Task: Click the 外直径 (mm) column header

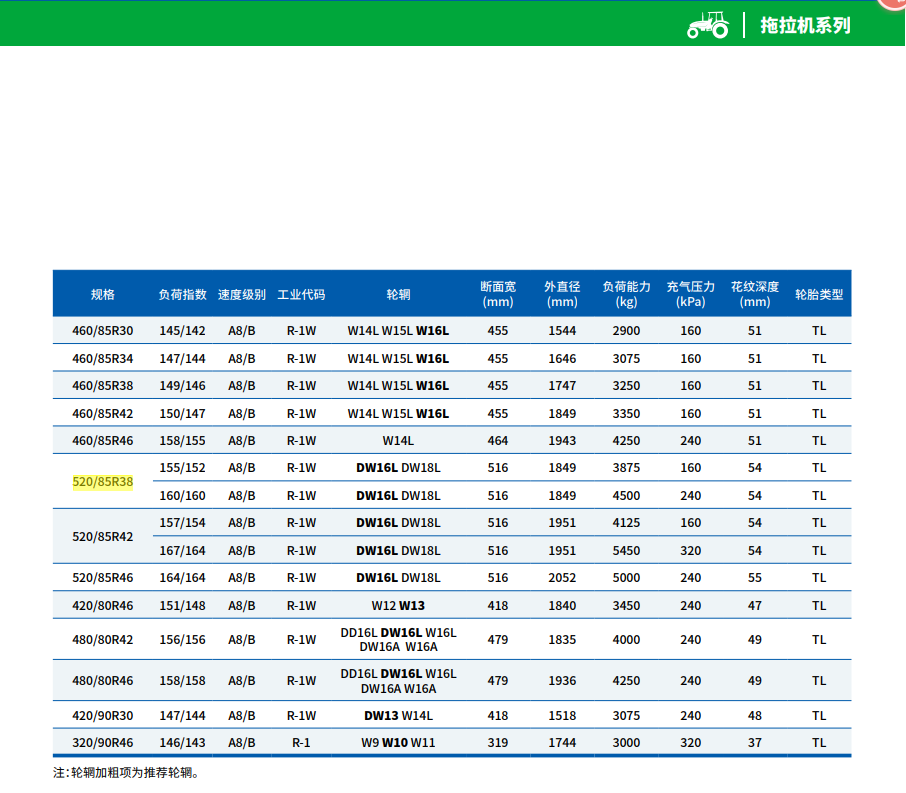Action: 562,294
